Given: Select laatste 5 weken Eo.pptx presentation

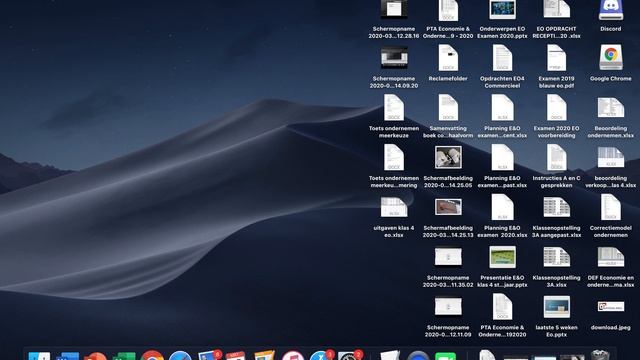Looking at the screenshot, I should click(x=556, y=307).
